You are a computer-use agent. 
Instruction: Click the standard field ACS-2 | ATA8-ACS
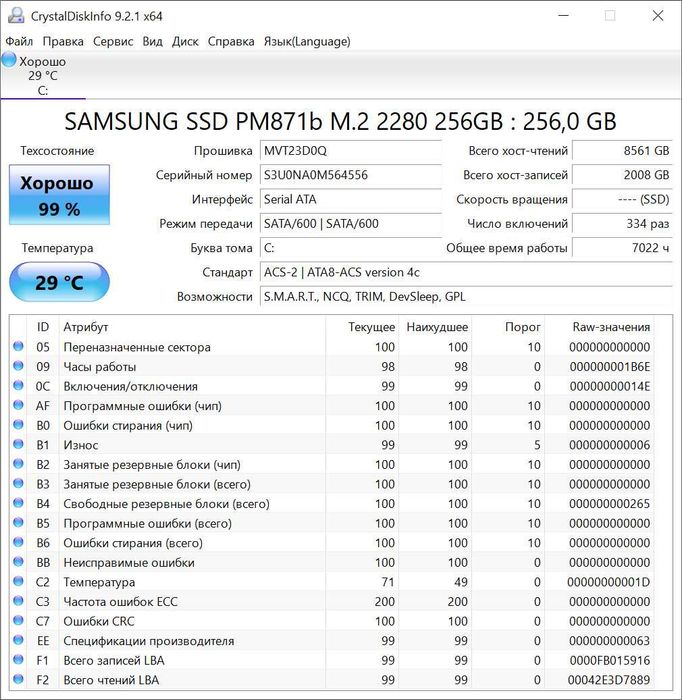466,272
